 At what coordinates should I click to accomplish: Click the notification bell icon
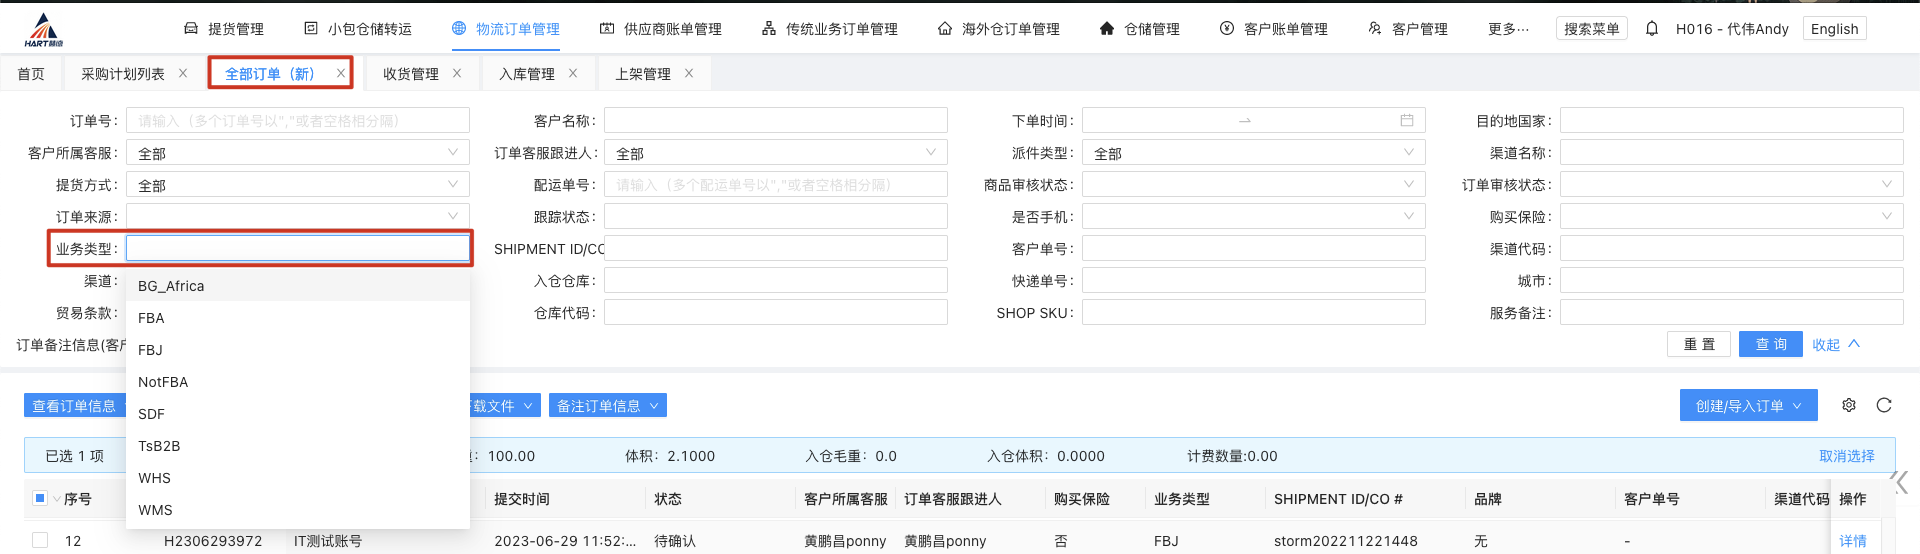point(1652,29)
